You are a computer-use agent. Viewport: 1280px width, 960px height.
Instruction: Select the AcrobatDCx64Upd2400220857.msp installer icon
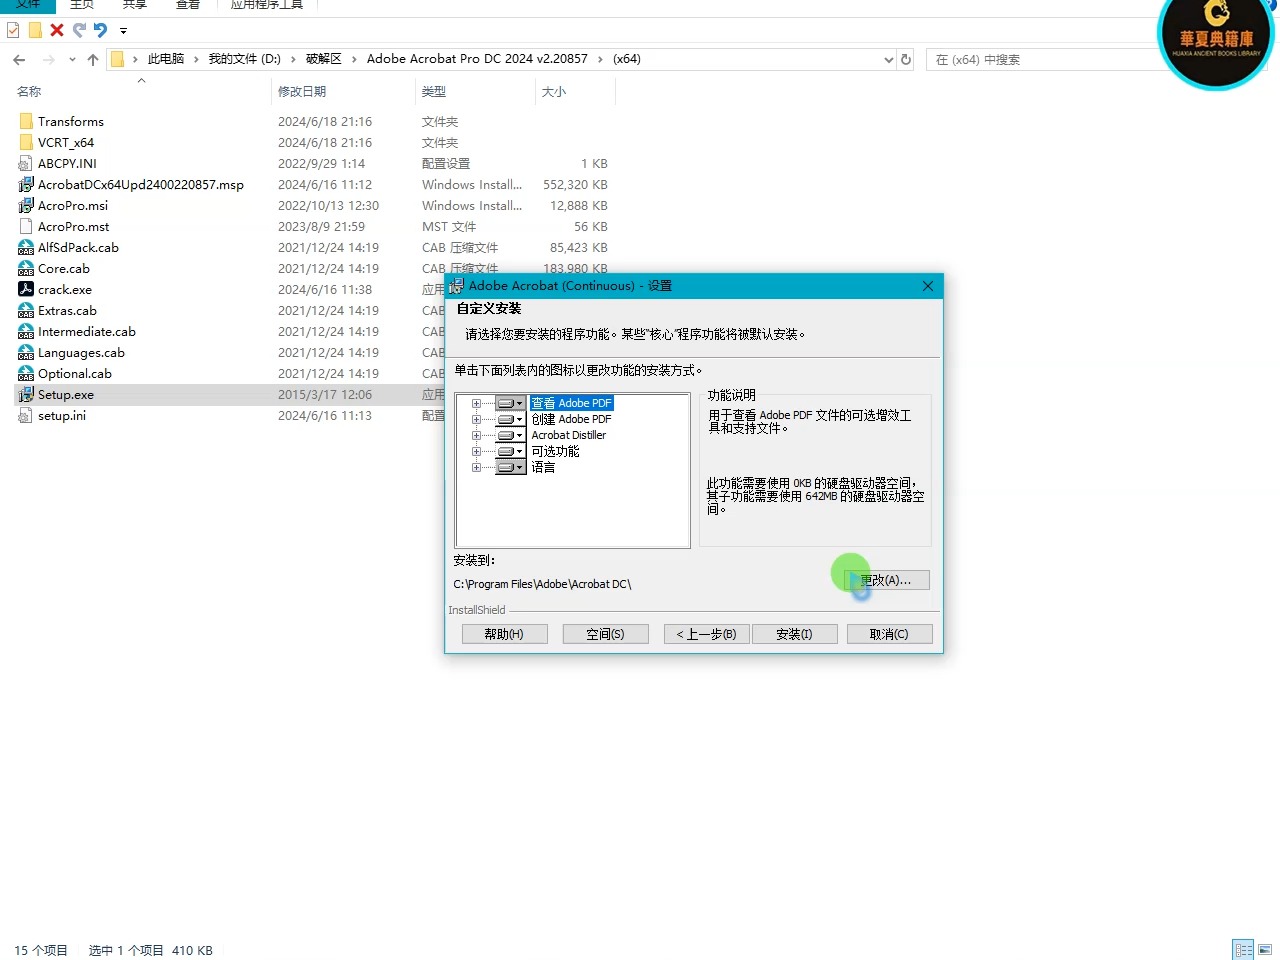[x=26, y=185]
